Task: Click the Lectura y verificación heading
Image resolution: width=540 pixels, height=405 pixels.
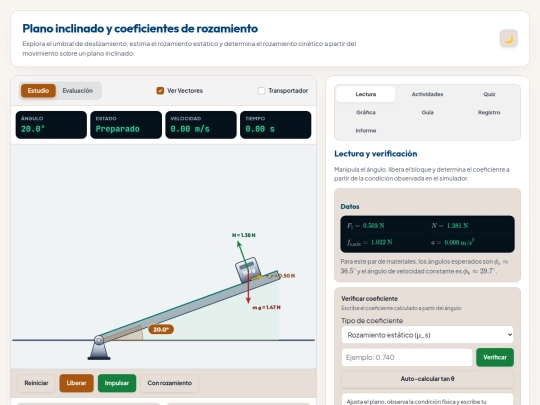Action: coord(376,154)
